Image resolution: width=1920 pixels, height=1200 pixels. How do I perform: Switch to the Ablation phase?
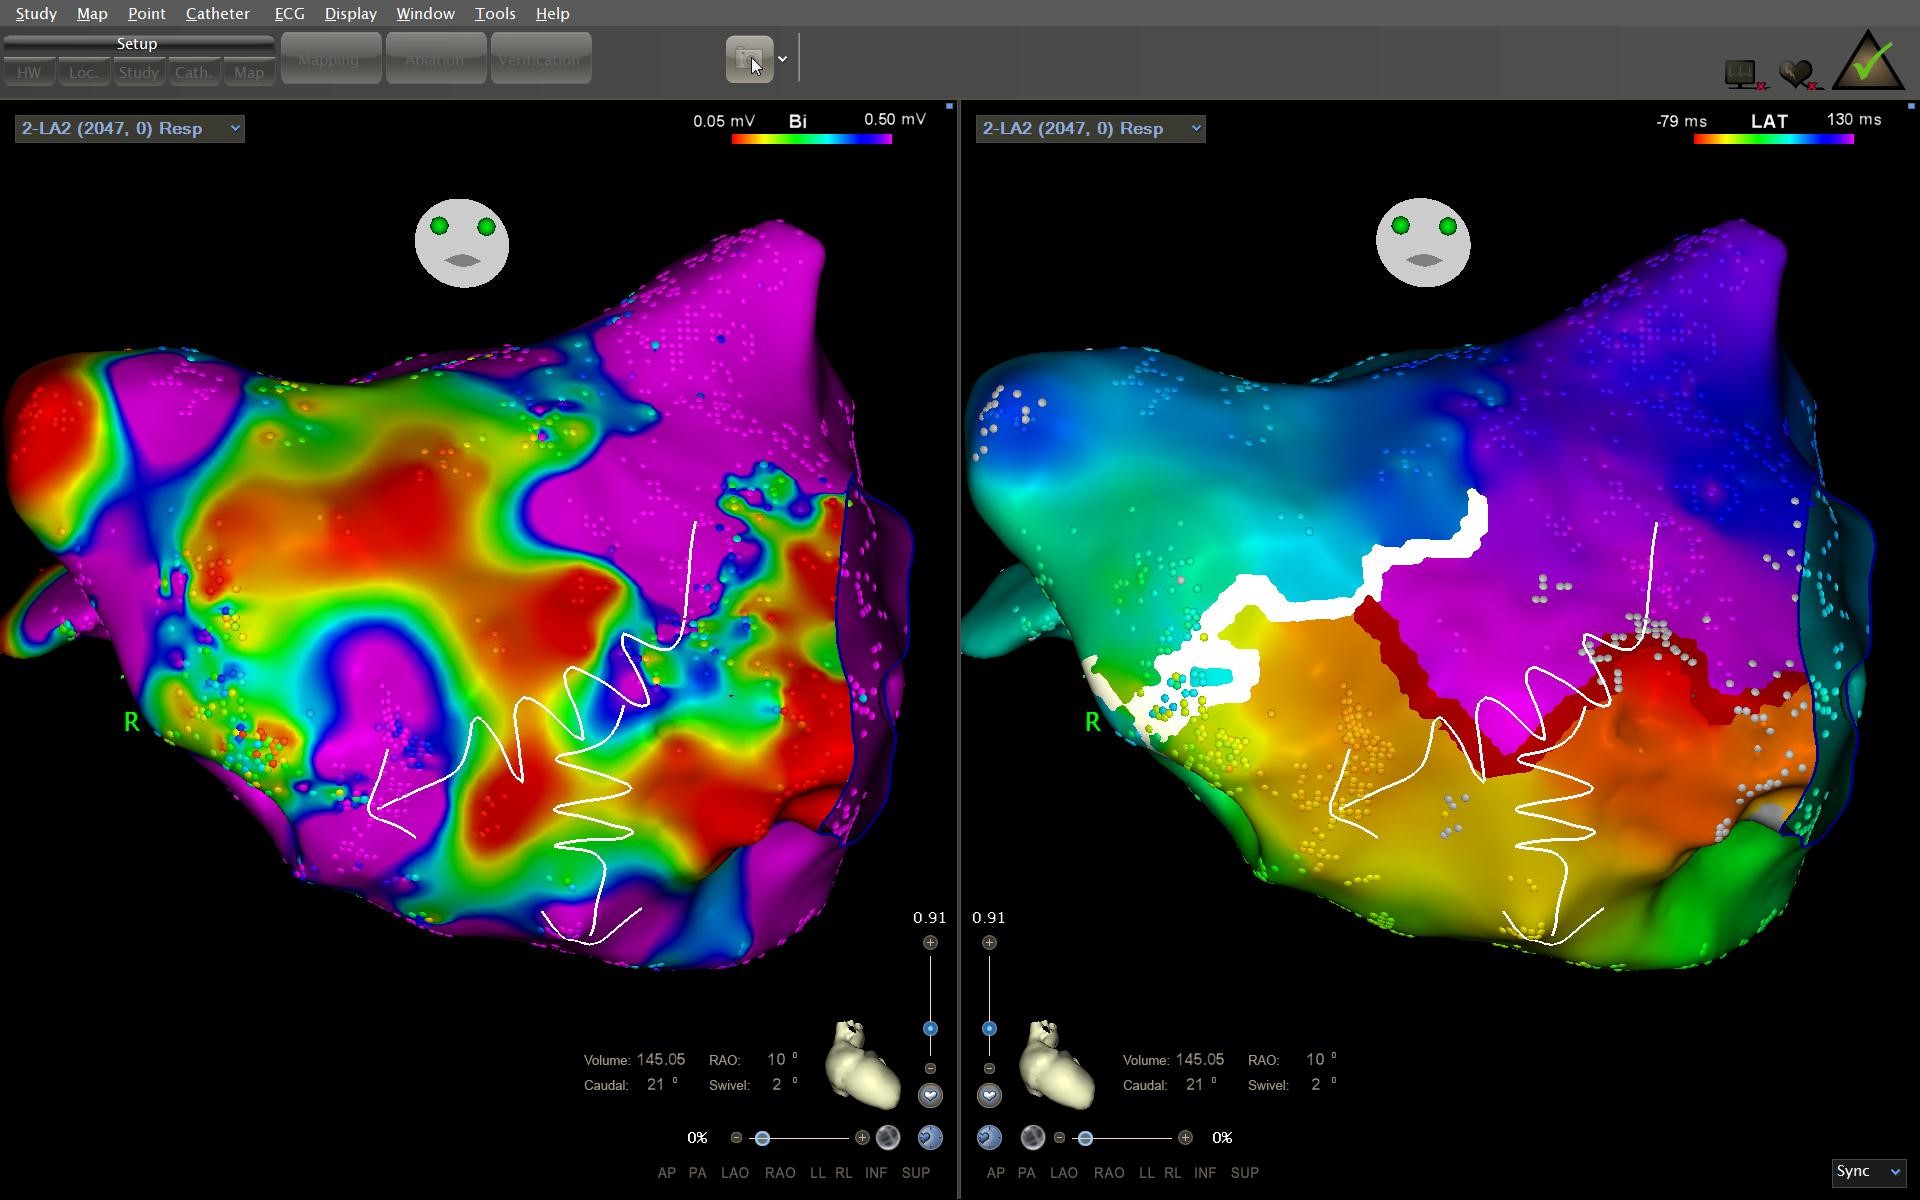point(436,59)
